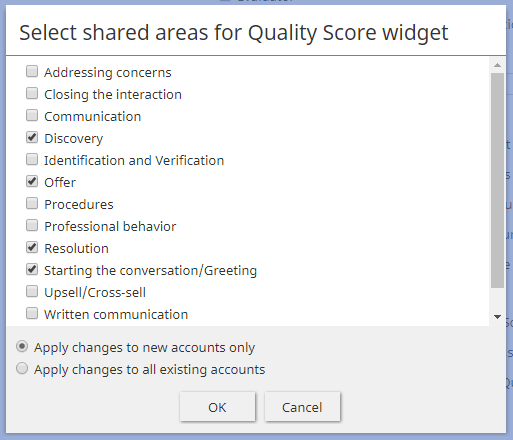The width and height of the screenshot is (513, 440).
Task: Tick the Written communication checkbox
Action: point(32,313)
